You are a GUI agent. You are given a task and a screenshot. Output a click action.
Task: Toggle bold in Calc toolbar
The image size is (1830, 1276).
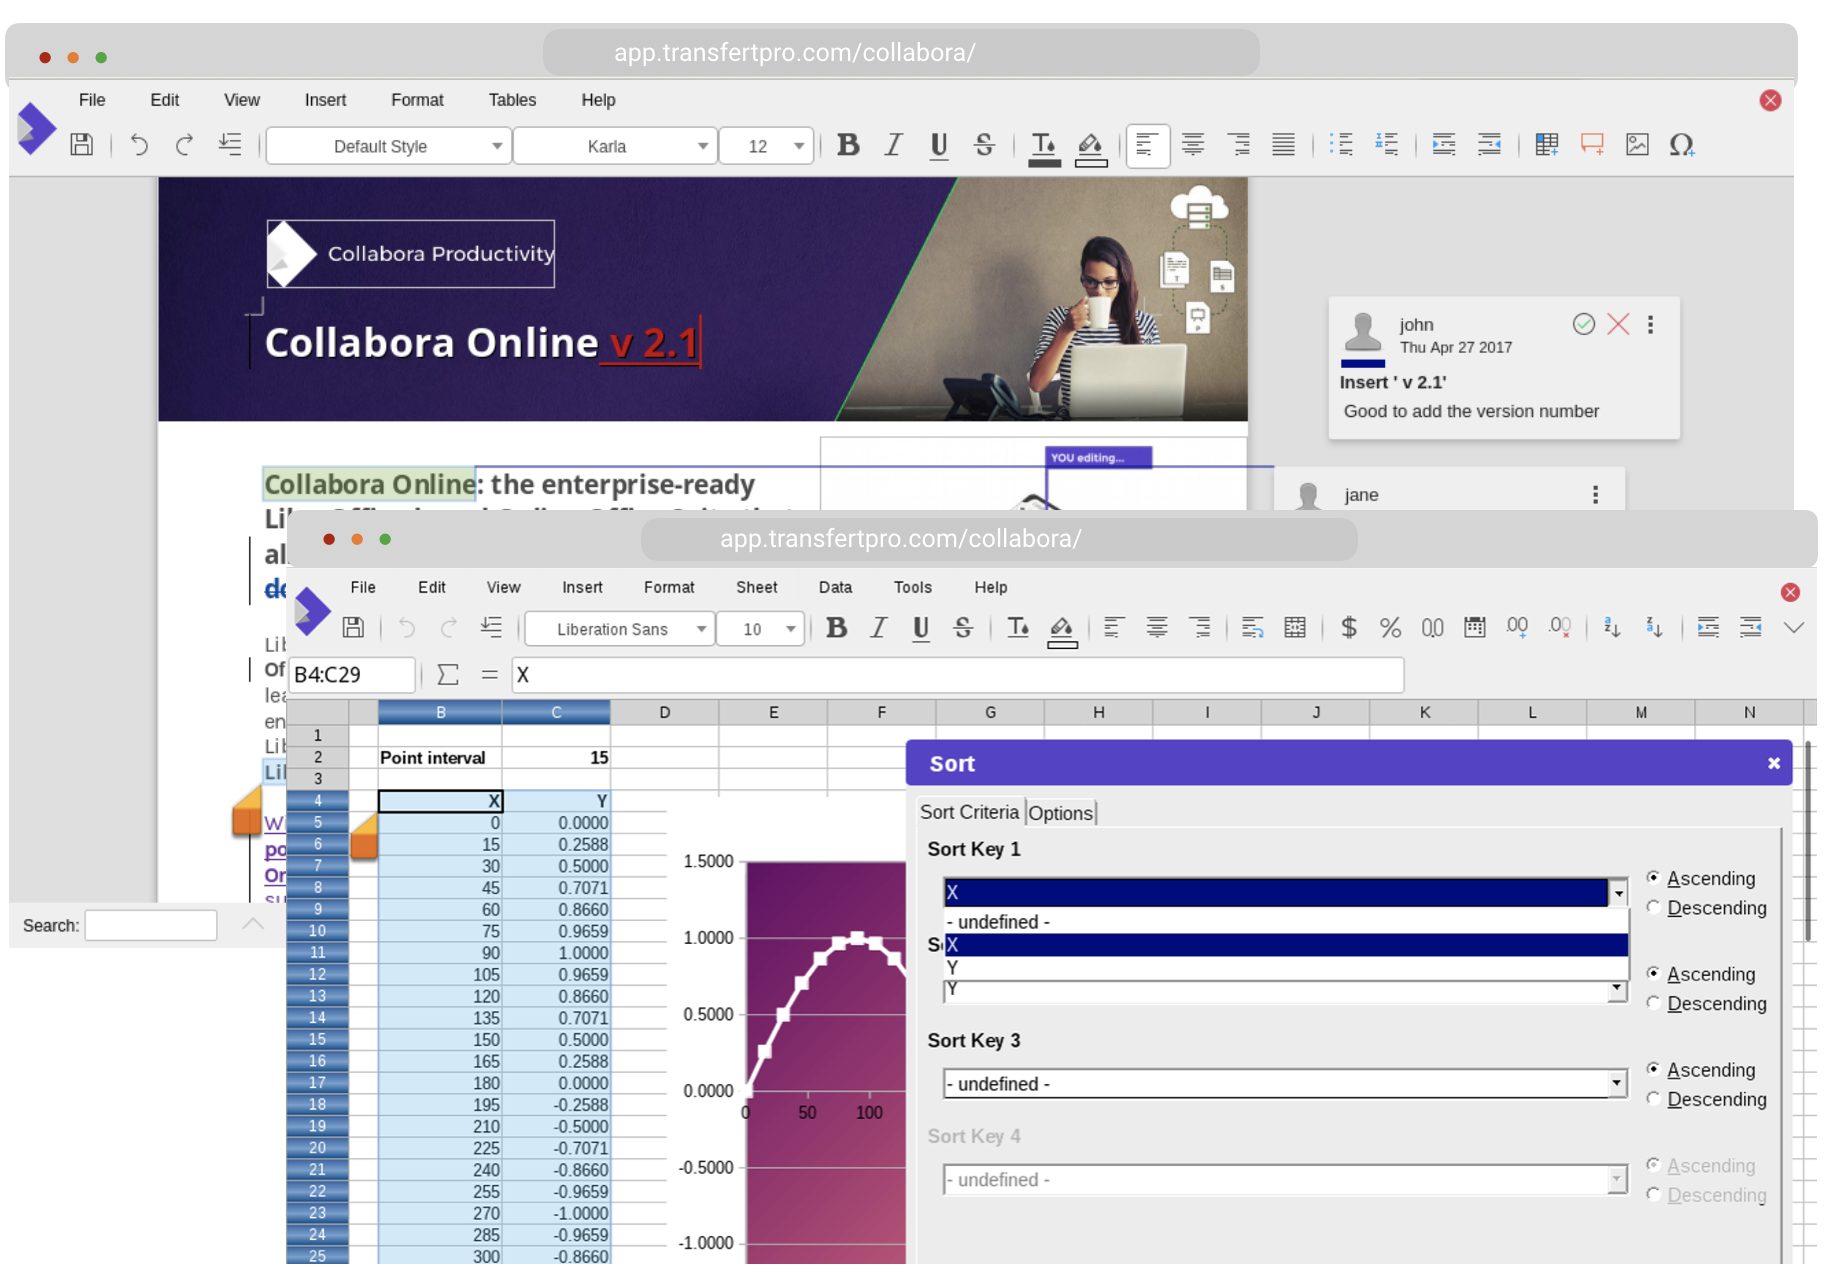[x=837, y=628]
